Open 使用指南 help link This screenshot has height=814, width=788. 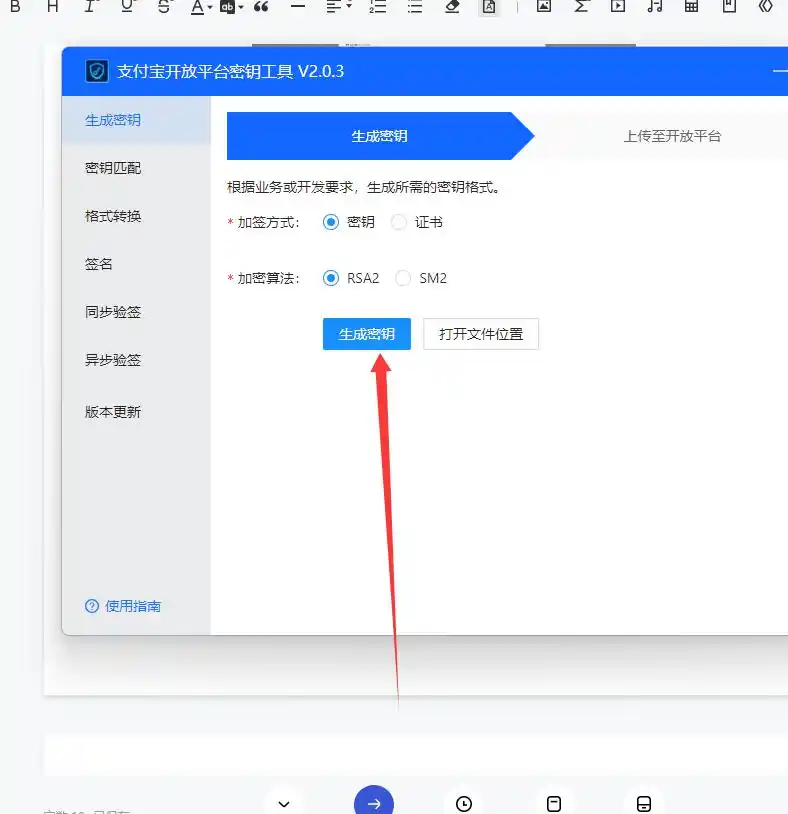[133, 606]
